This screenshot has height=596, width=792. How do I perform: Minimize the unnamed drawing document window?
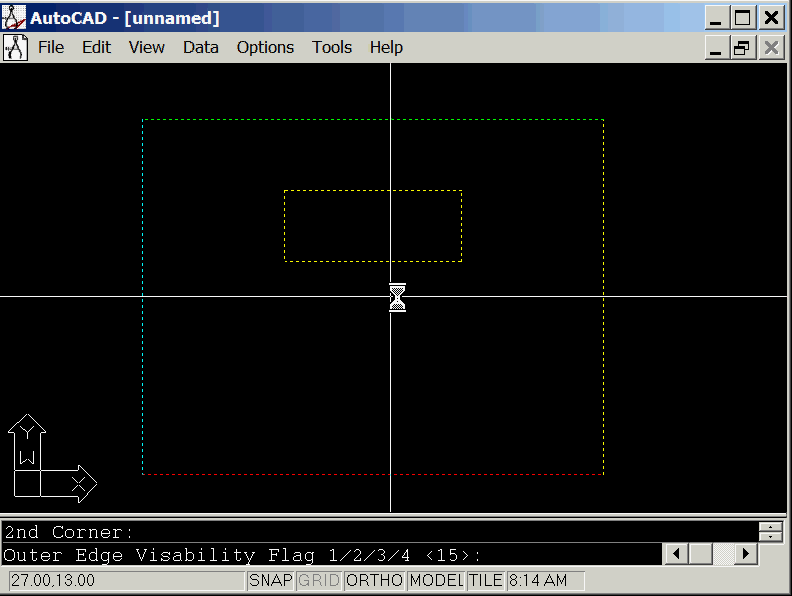[x=716, y=48]
